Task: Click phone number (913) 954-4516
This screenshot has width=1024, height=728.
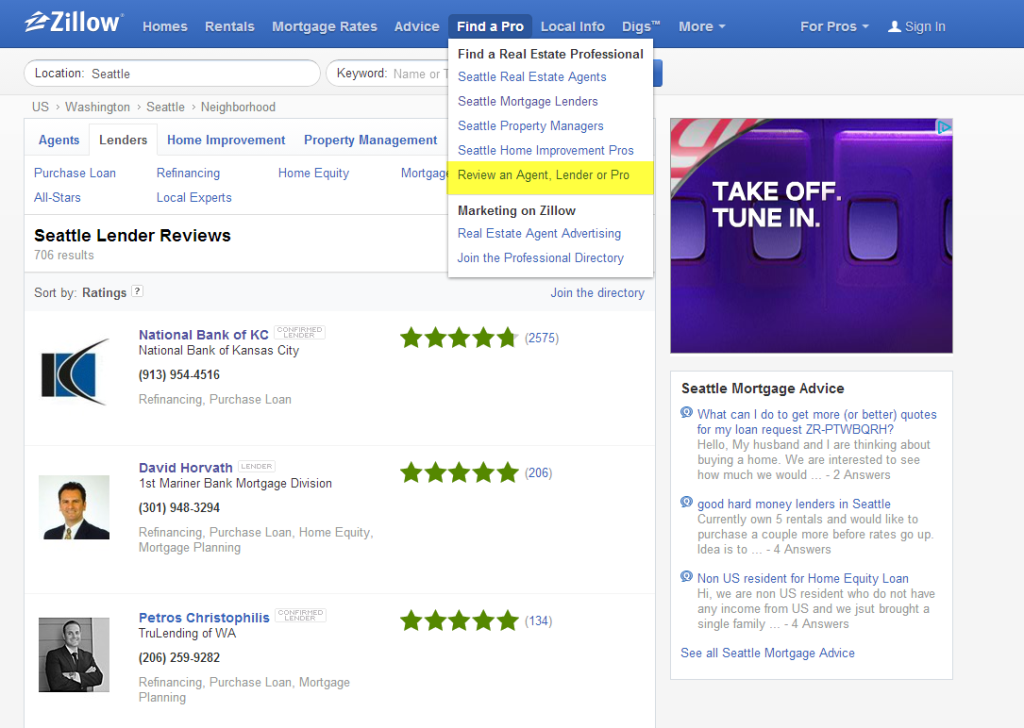Action: (179, 375)
